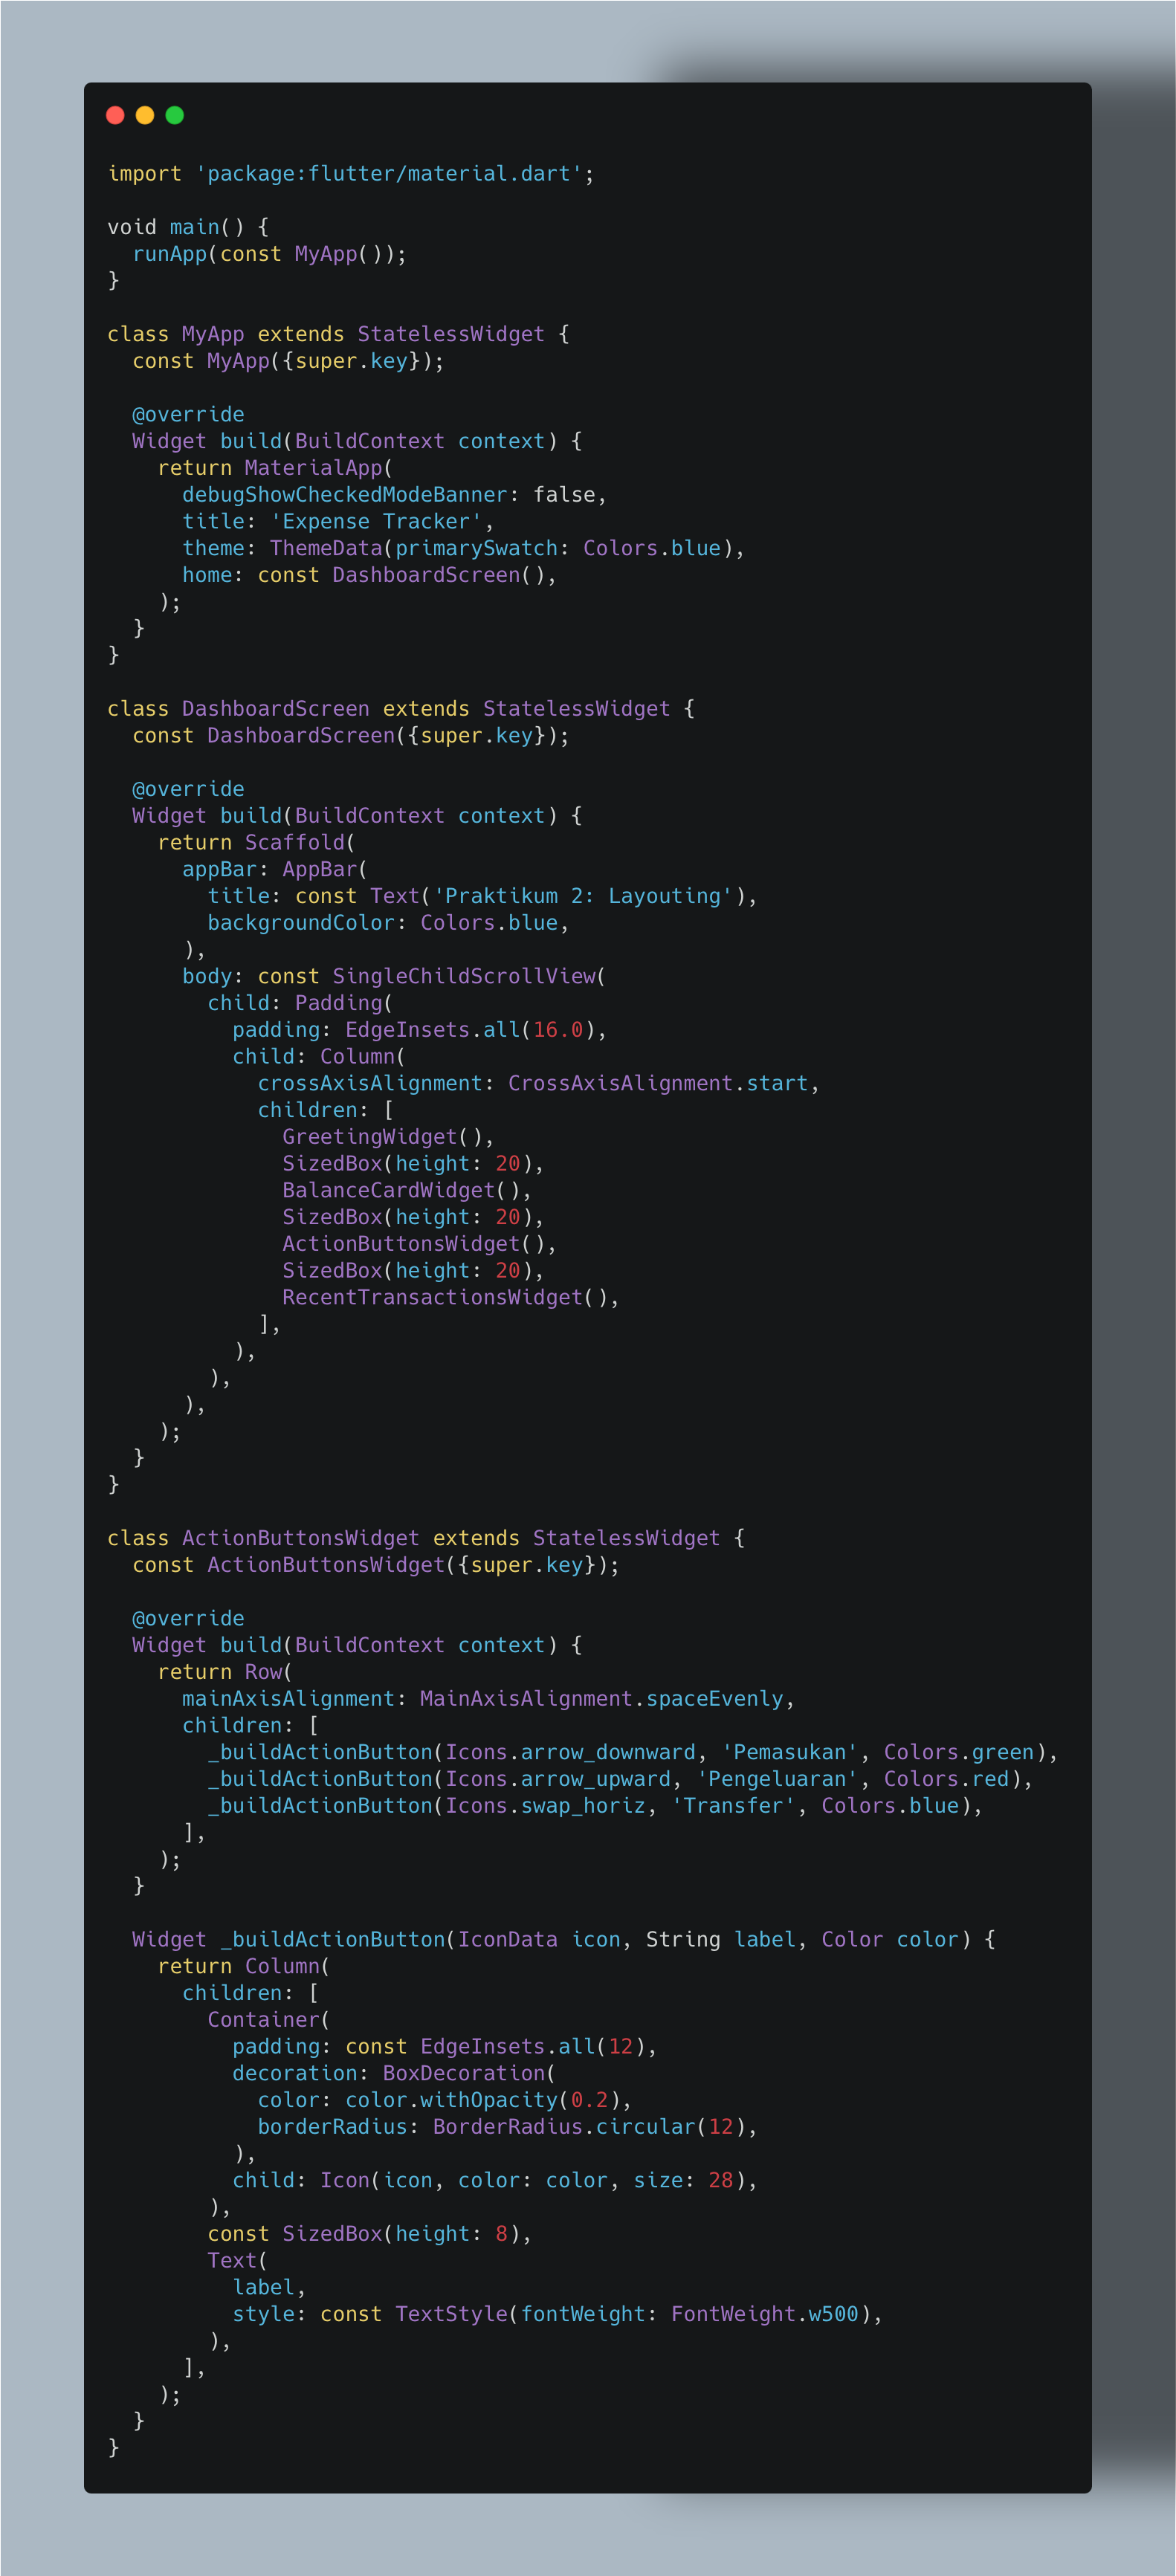The width and height of the screenshot is (1176, 2576).
Task: Click the green maximize dot
Action: point(174,115)
